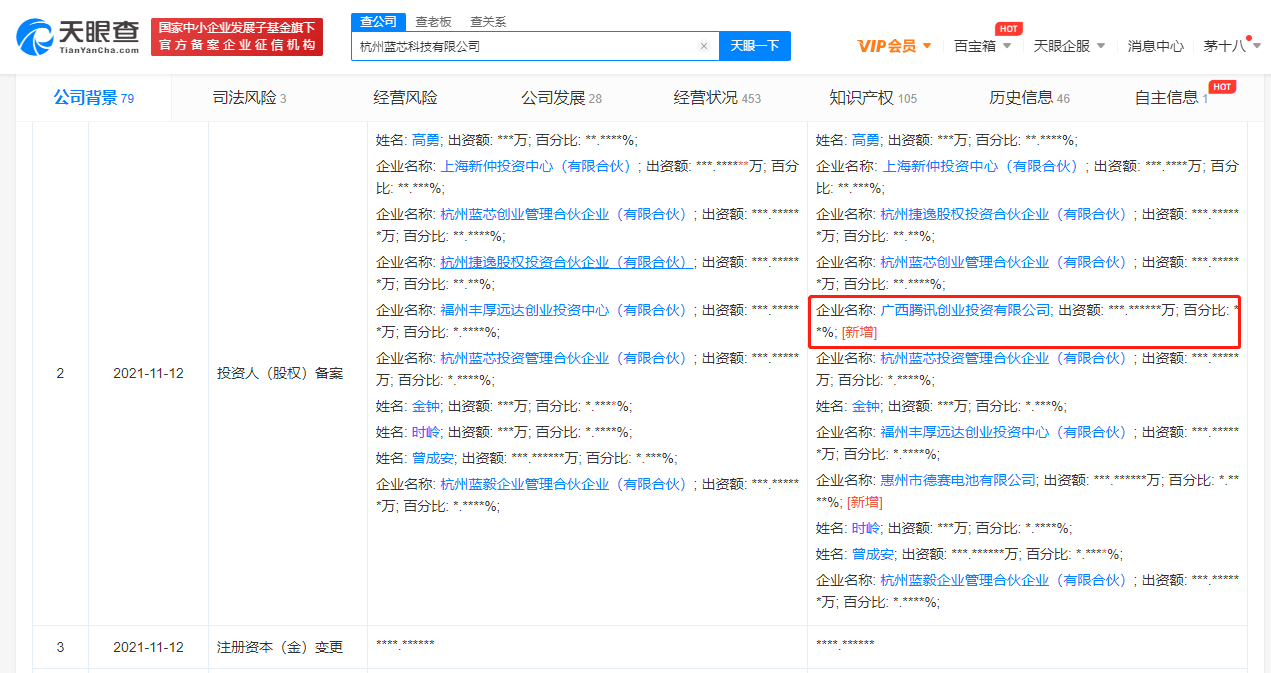Open 曾成安 link in right column
The height and width of the screenshot is (673, 1271).
coord(873,554)
